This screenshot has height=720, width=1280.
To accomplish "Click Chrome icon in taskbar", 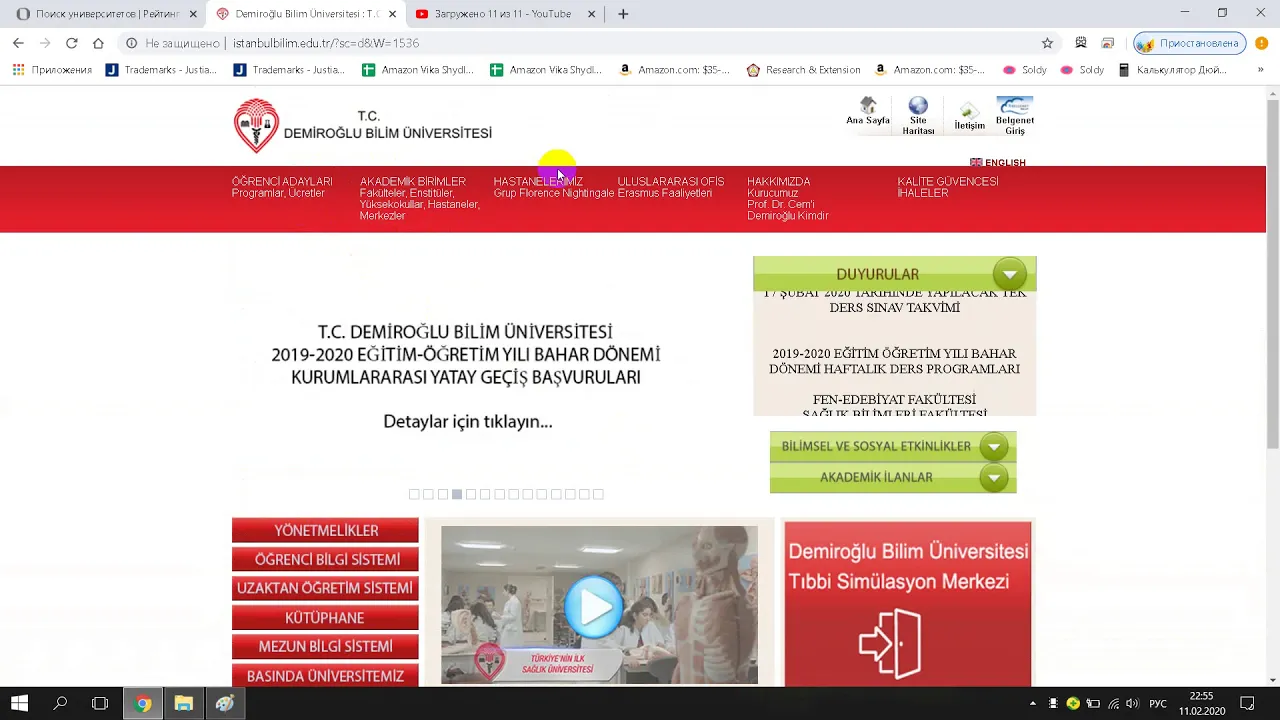I will pyautogui.click(x=143, y=703).
